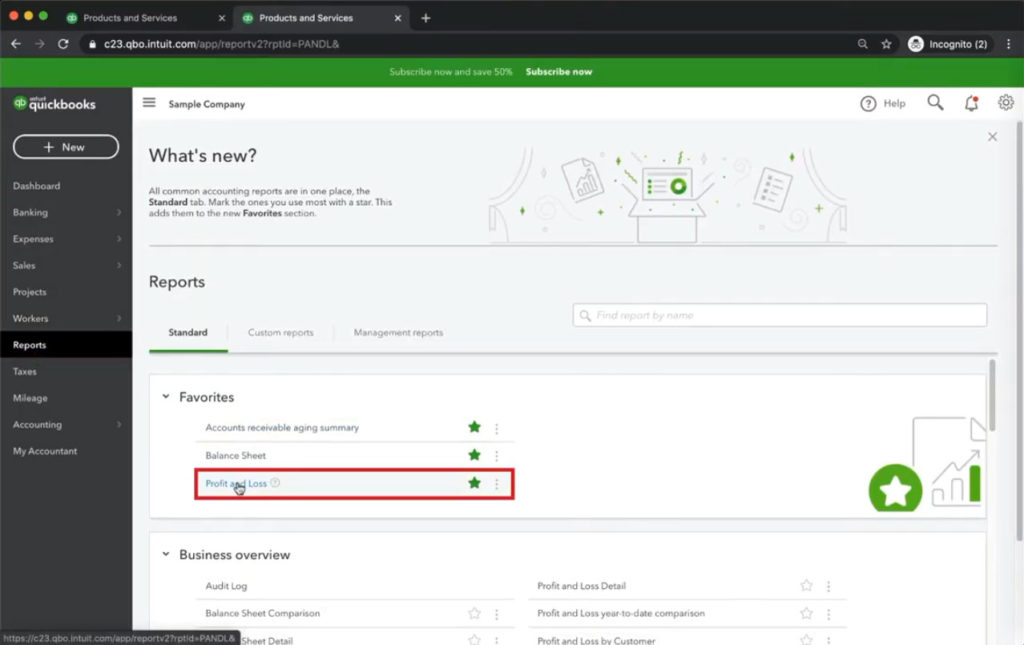Image resolution: width=1024 pixels, height=645 pixels.
Task: Open the search magnifier in QuickBooks header
Action: [x=935, y=103]
